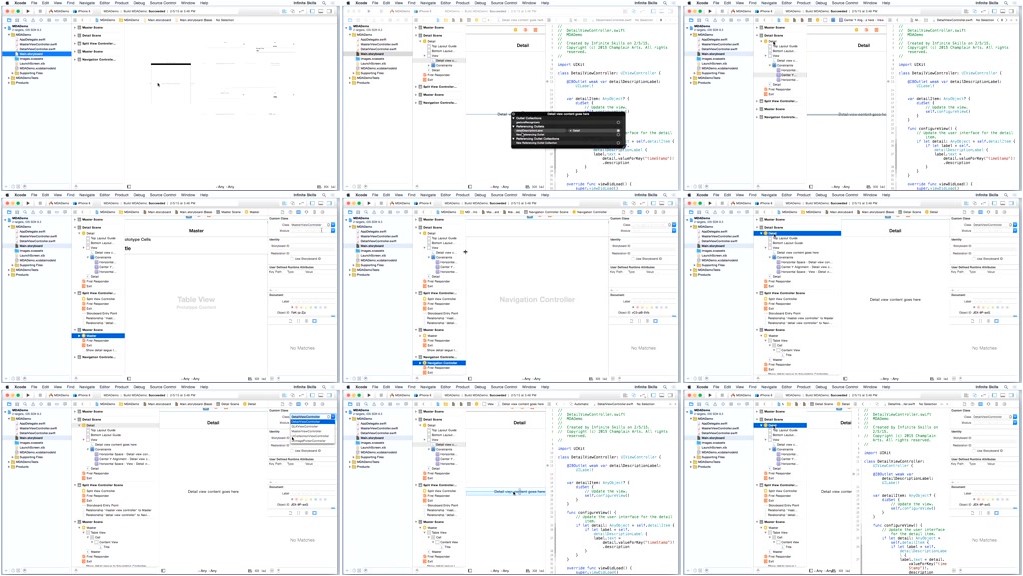
Task: Pick the blue label color in bottom-left screenshot
Action: coord(315,499)
